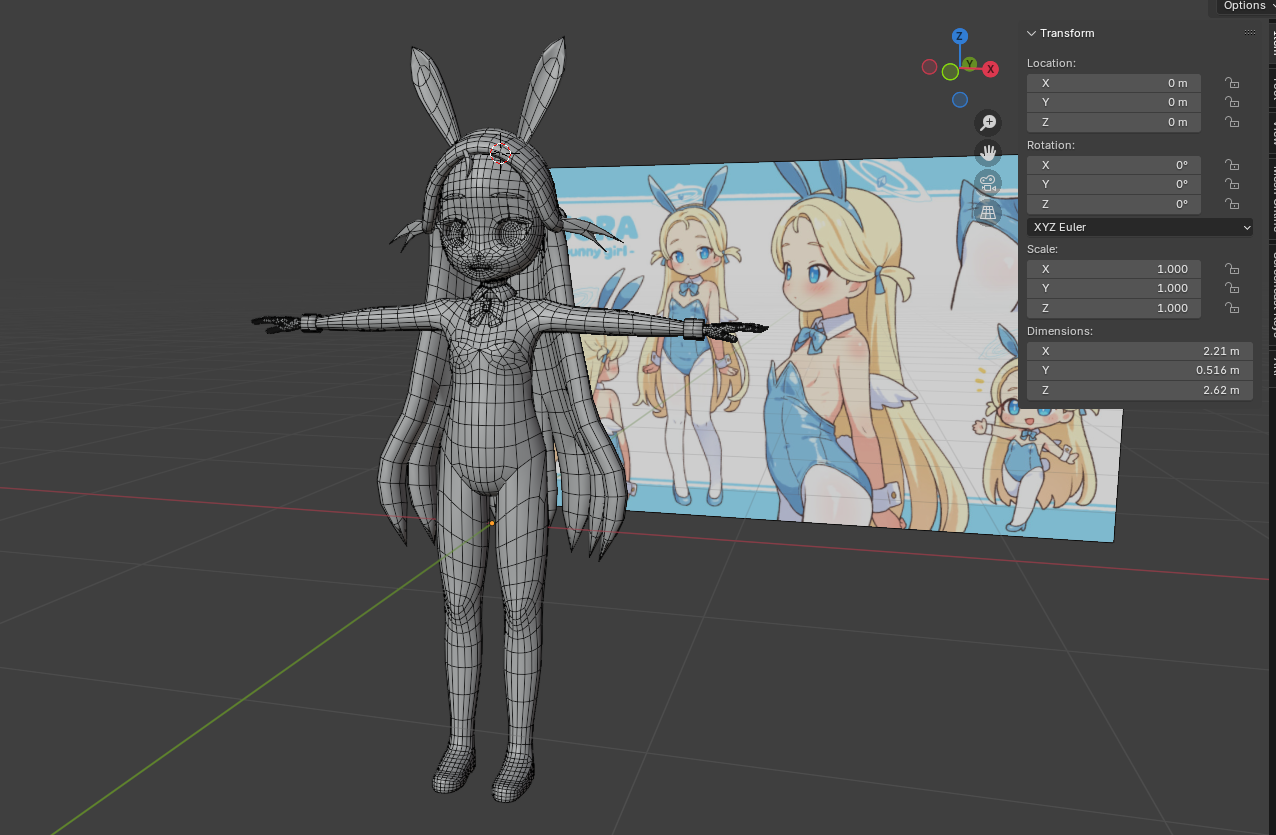Click the unlabeled red negative X gizmo circle
The width and height of the screenshot is (1276, 835).
[x=929, y=68]
